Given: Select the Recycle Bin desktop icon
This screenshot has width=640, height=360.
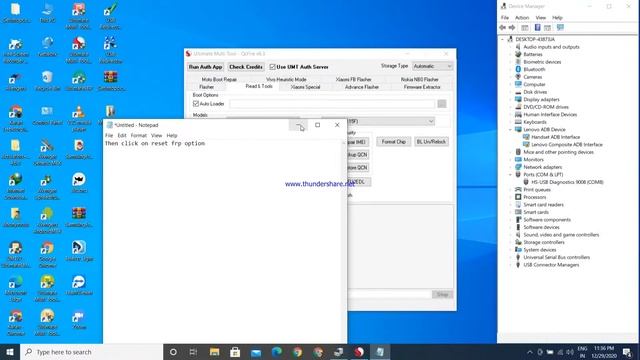Looking at the screenshot, I should (48, 81).
